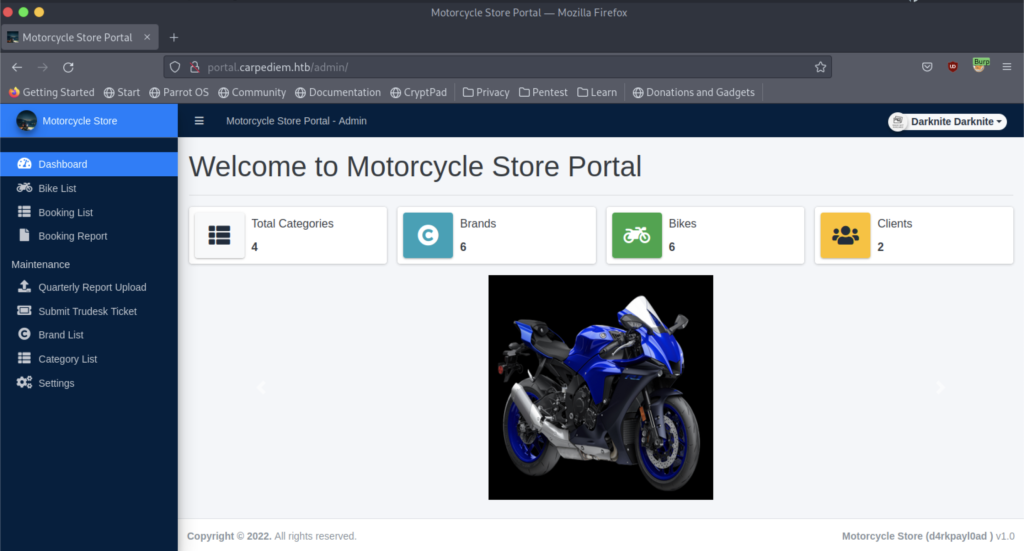Show next carousel slide with right arrow
Screen dimensions: 1024x551
(x=939, y=387)
